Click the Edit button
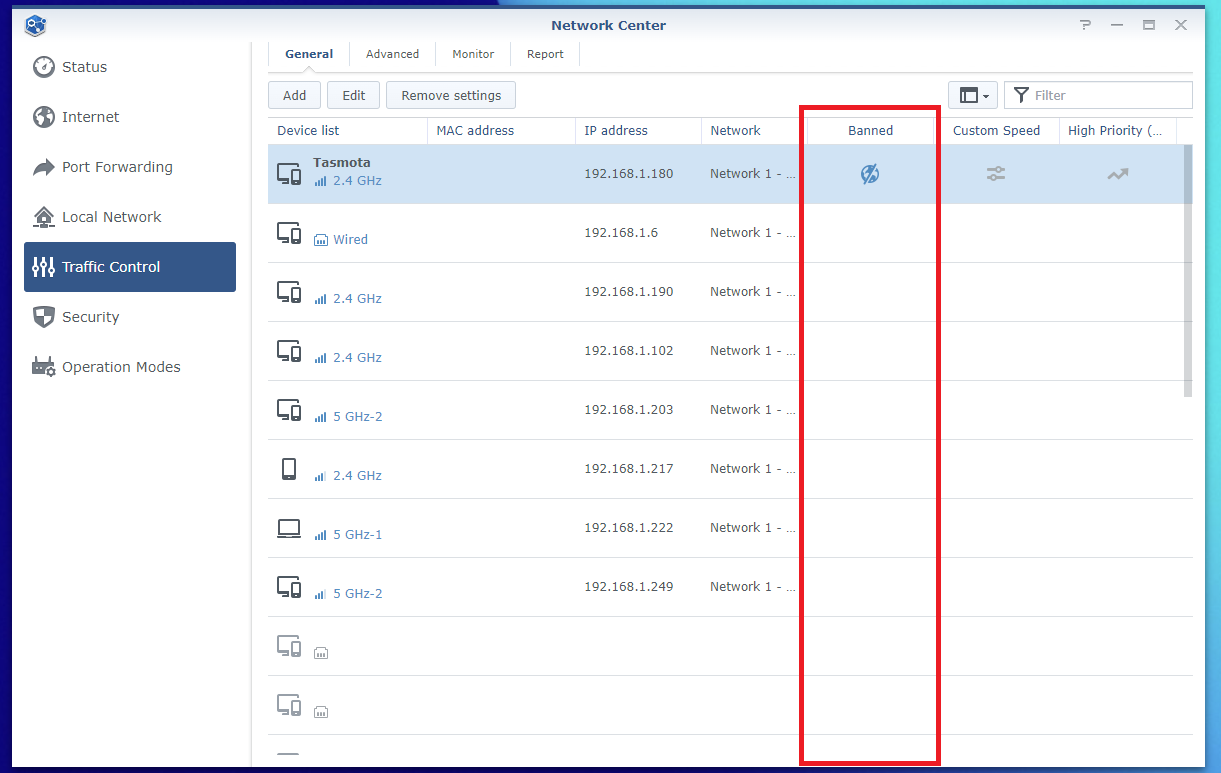The width and height of the screenshot is (1221, 773). click(x=354, y=95)
